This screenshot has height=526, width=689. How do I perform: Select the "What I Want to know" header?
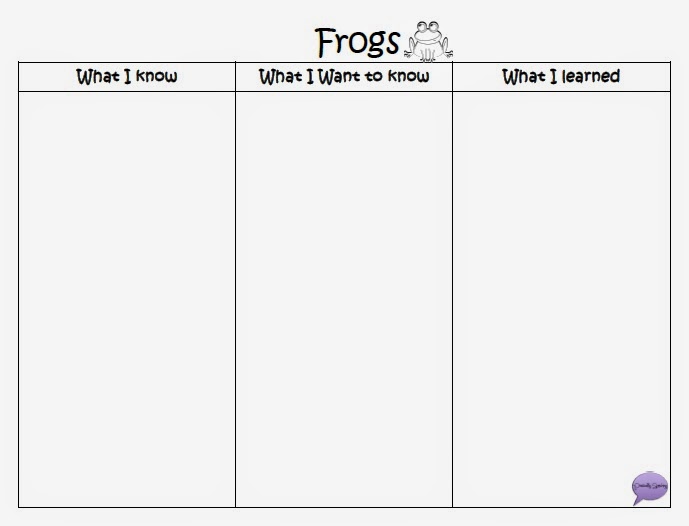(344, 76)
